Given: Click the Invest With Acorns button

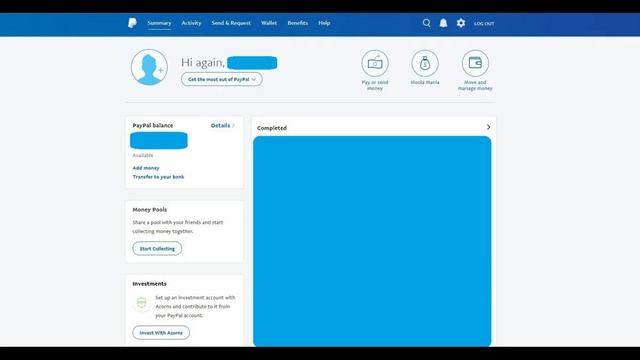Looking at the screenshot, I should [161, 333].
